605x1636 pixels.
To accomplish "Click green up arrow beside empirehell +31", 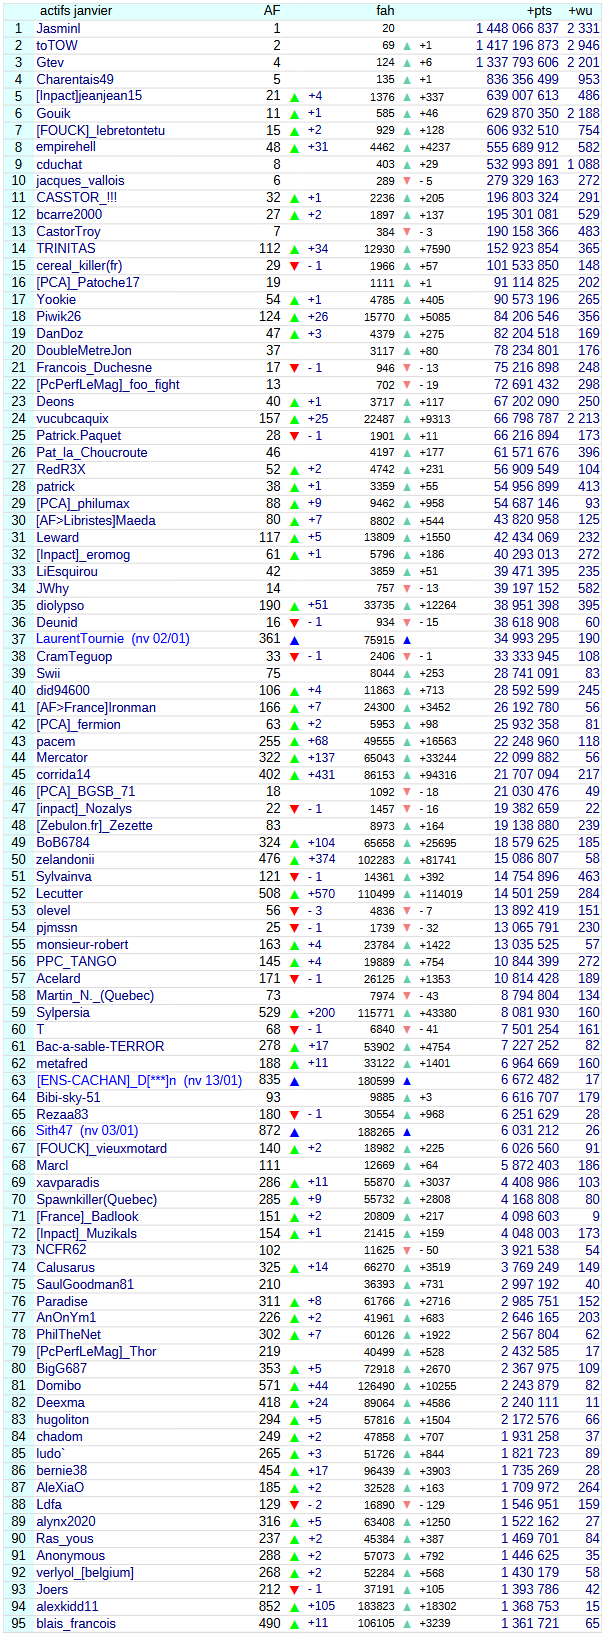I will pyautogui.click(x=294, y=148).
